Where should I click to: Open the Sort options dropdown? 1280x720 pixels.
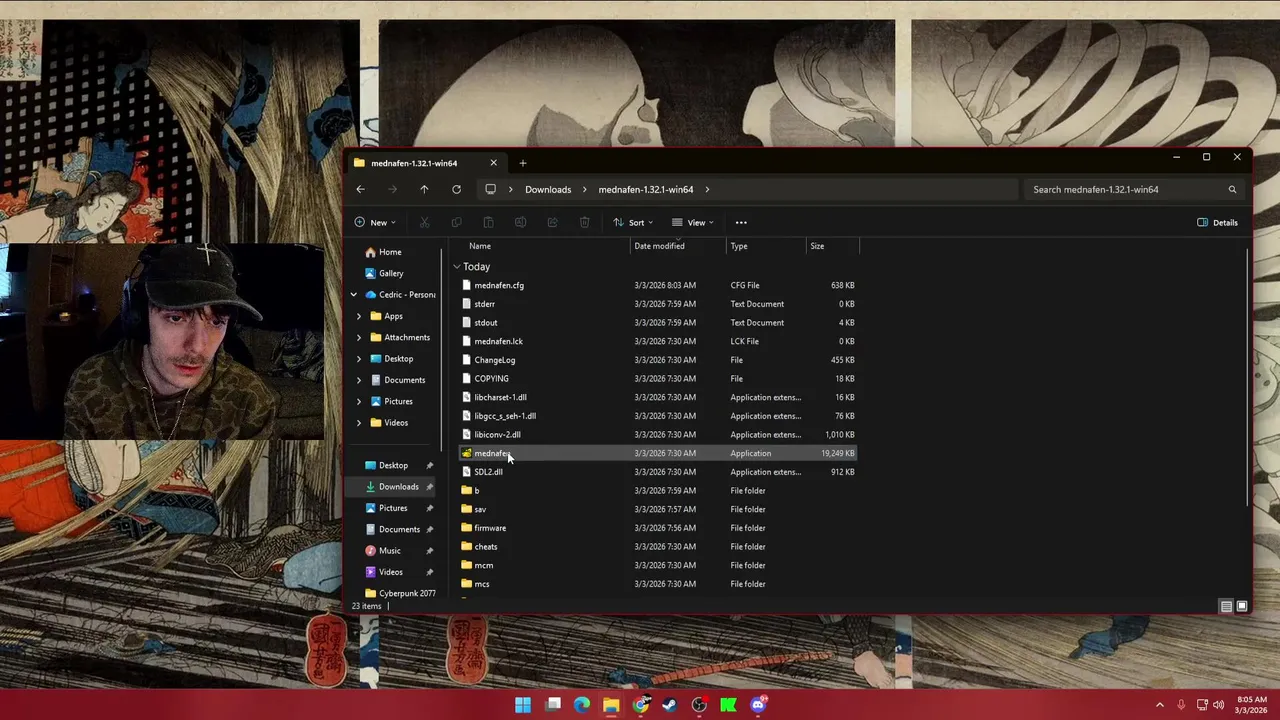pyautogui.click(x=633, y=222)
